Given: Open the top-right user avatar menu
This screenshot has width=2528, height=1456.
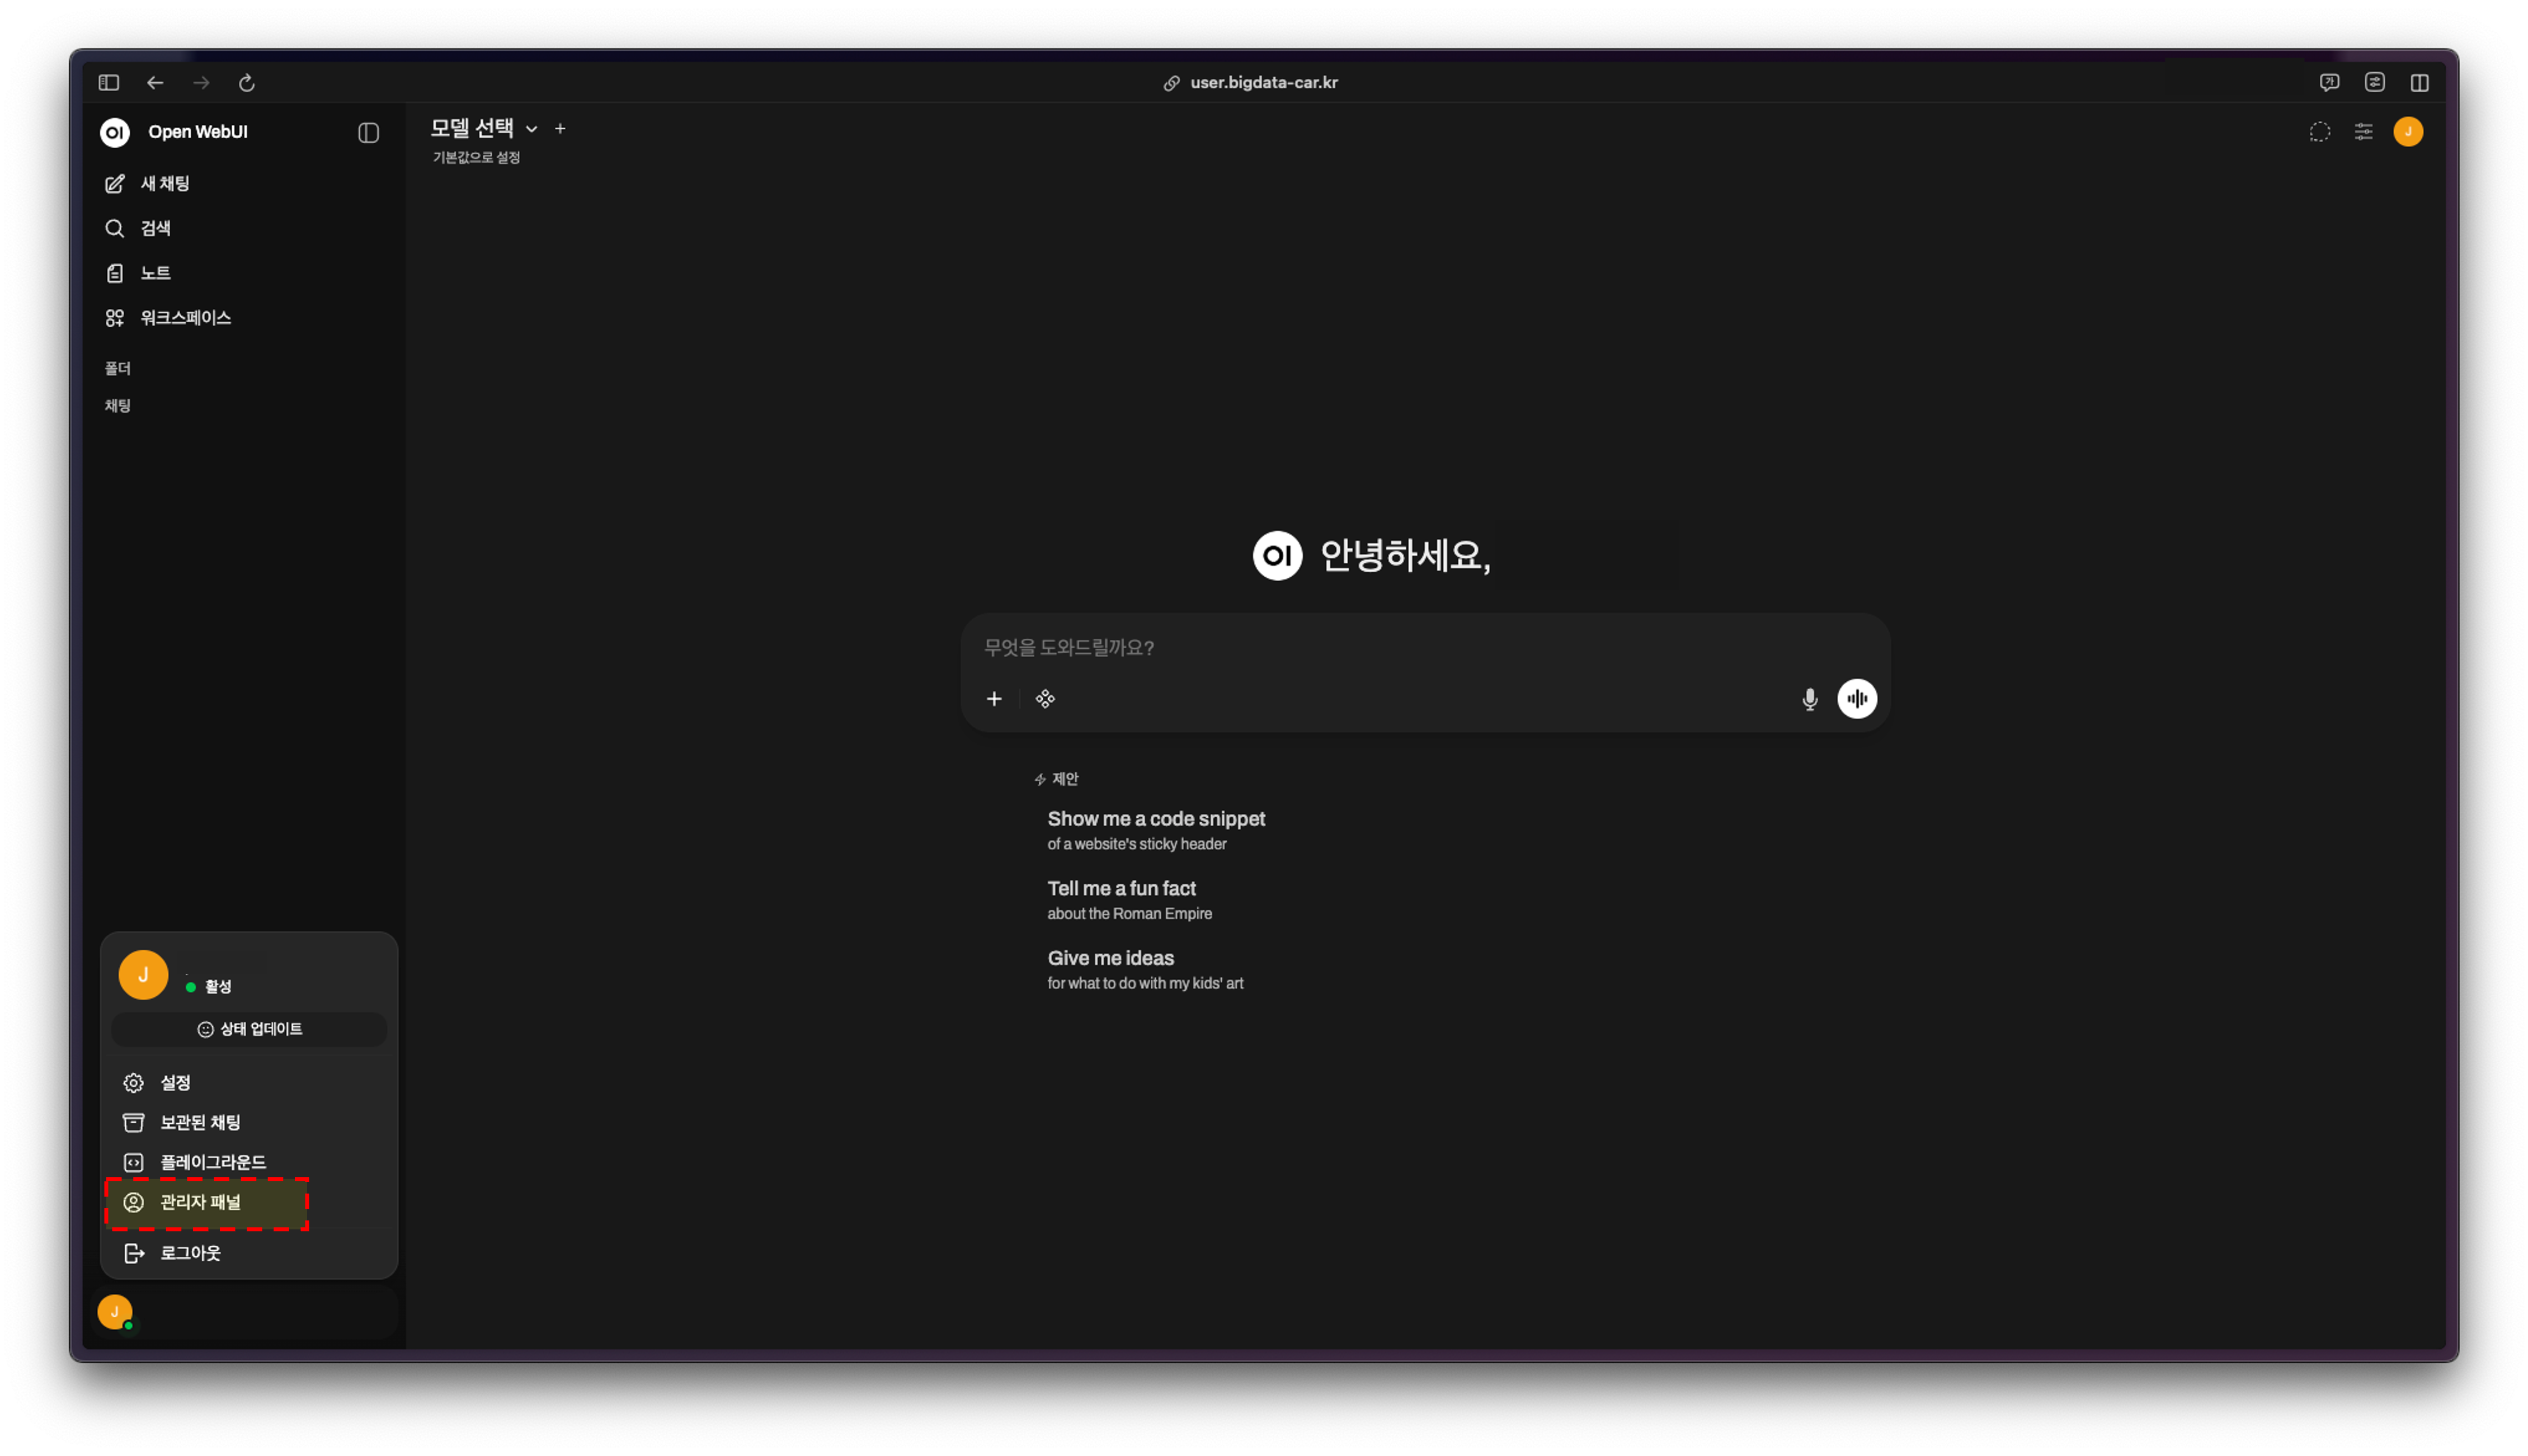Looking at the screenshot, I should (2408, 132).
